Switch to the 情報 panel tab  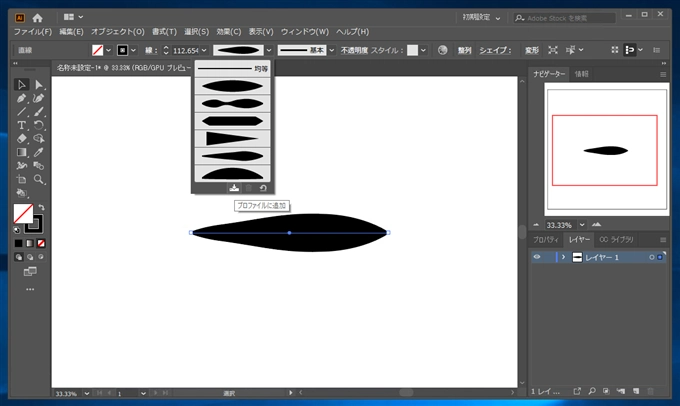point(582,74)
